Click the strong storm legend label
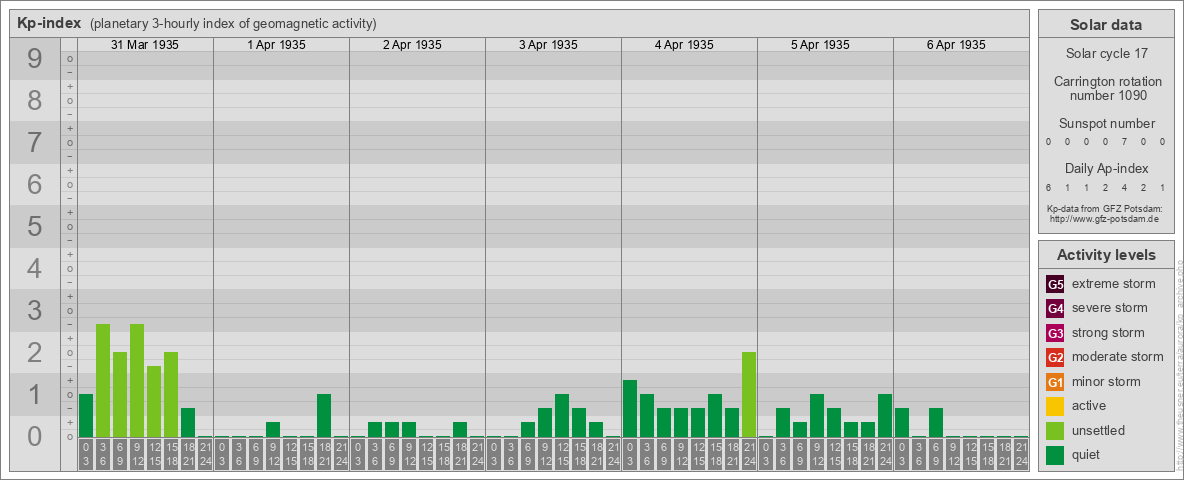The image size is (1184, 480). pos(1108,333)
